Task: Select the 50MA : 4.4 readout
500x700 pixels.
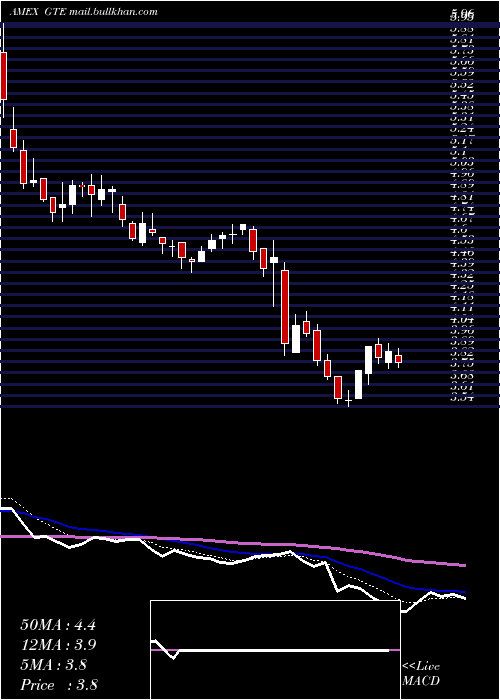Action: [58, 625]
